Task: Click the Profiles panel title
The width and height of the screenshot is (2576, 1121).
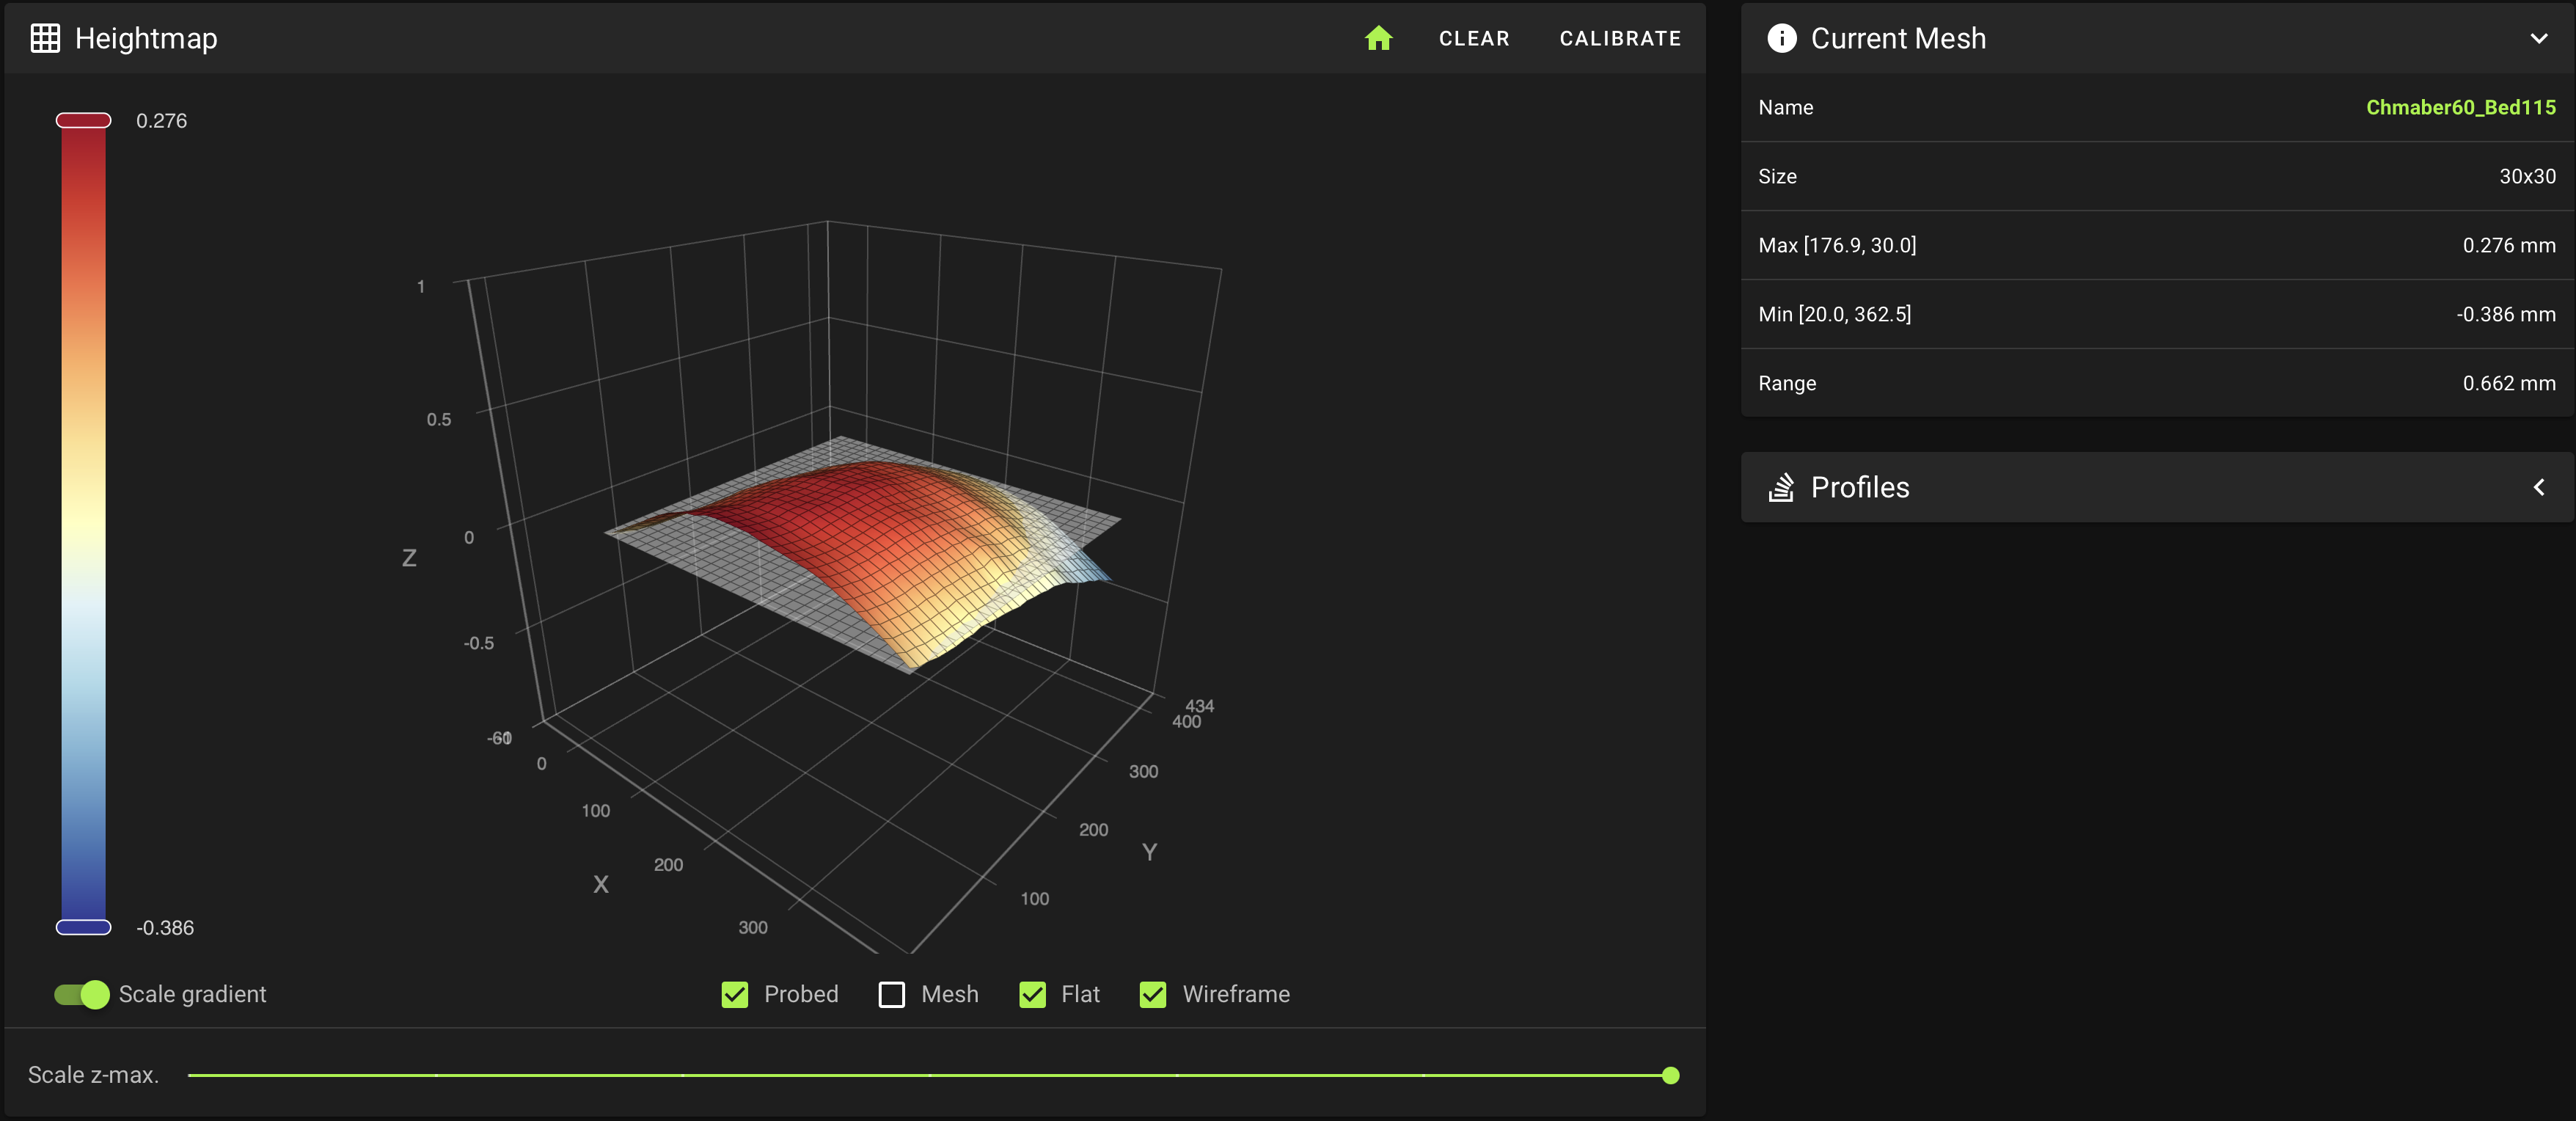Action: [x=1860, y=487]
